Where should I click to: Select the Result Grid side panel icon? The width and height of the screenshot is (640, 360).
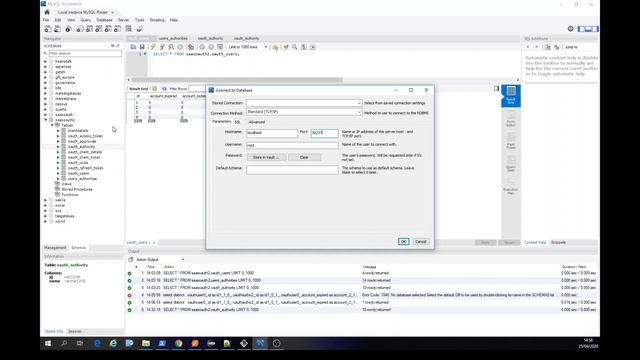point(511,96)
